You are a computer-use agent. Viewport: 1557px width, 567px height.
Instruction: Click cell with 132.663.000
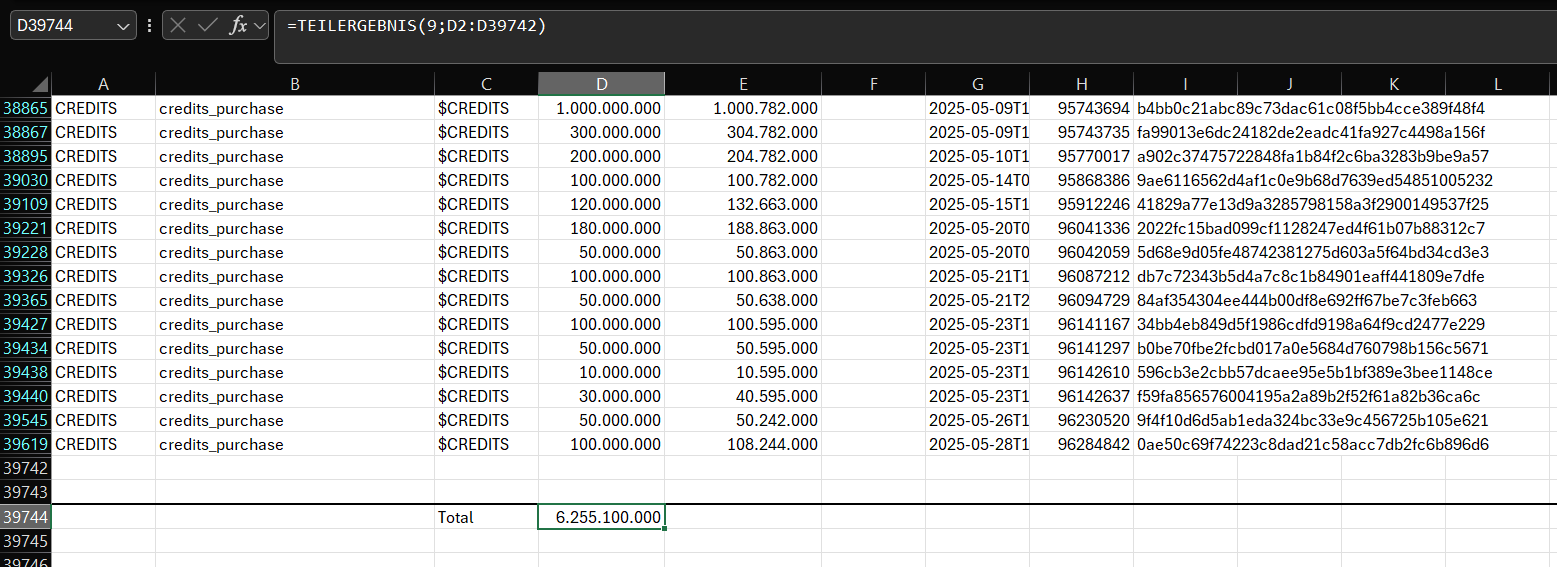tap(743, 204)
